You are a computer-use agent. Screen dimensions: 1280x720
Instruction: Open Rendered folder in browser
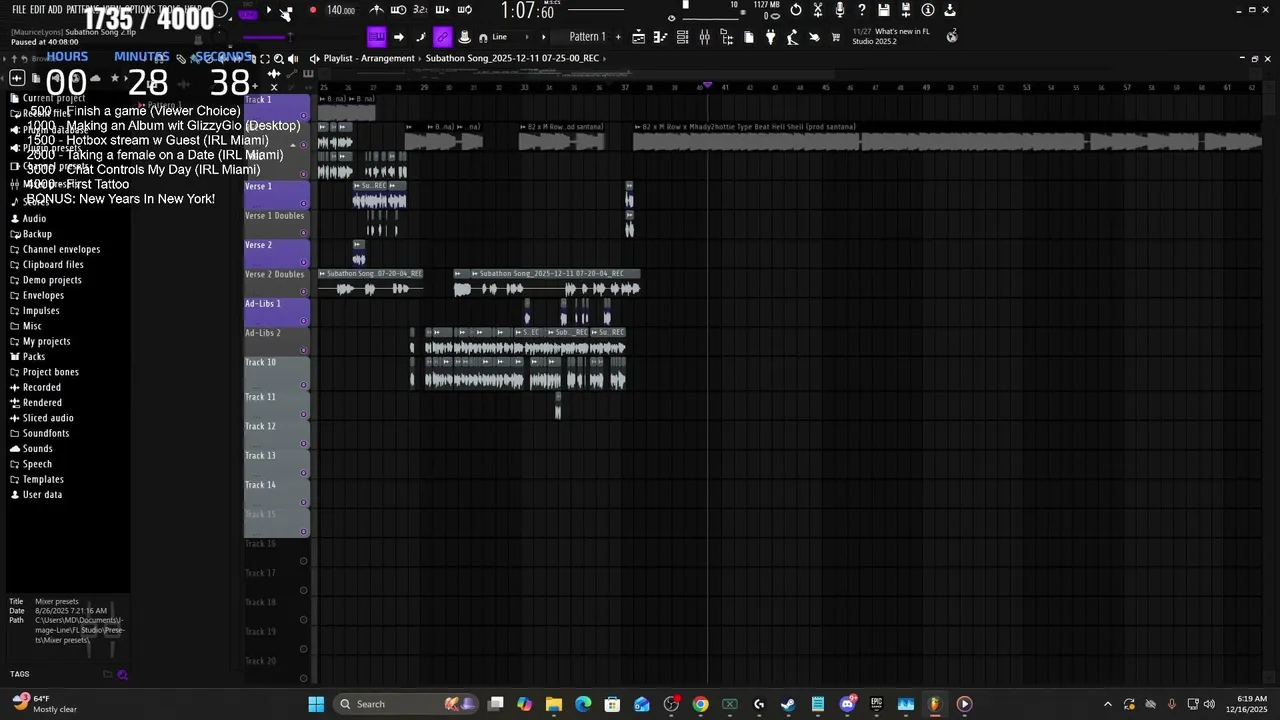pos(42,403)
